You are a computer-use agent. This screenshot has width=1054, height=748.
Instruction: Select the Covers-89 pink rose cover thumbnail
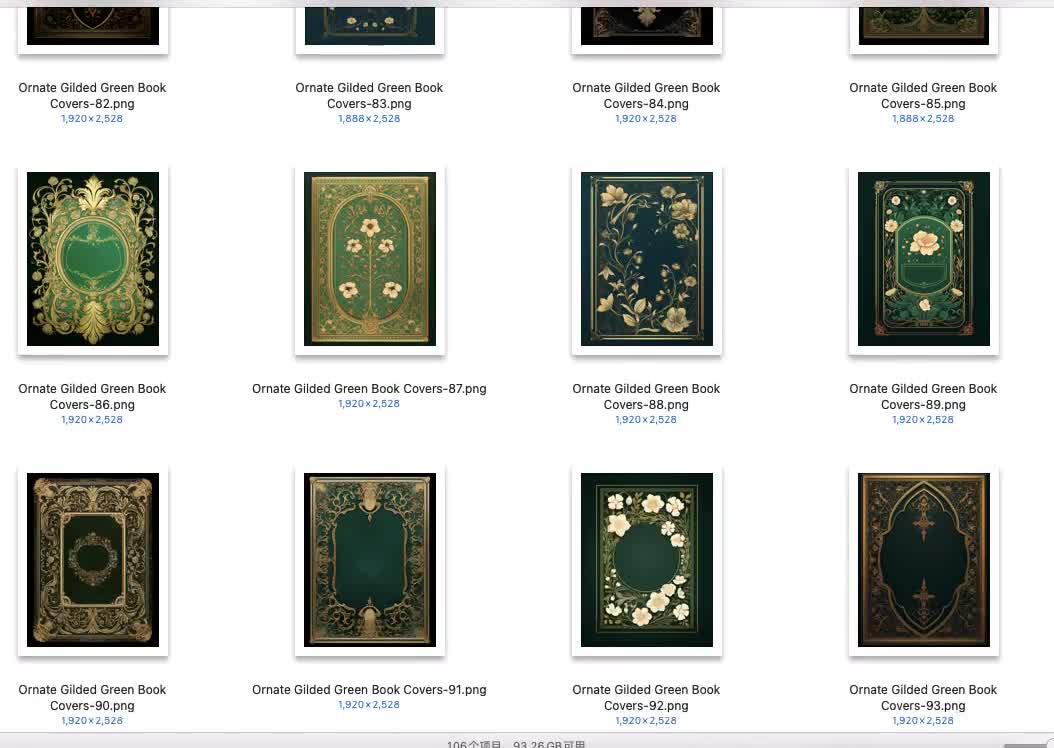pyautogui.click(x=924, y=259)
